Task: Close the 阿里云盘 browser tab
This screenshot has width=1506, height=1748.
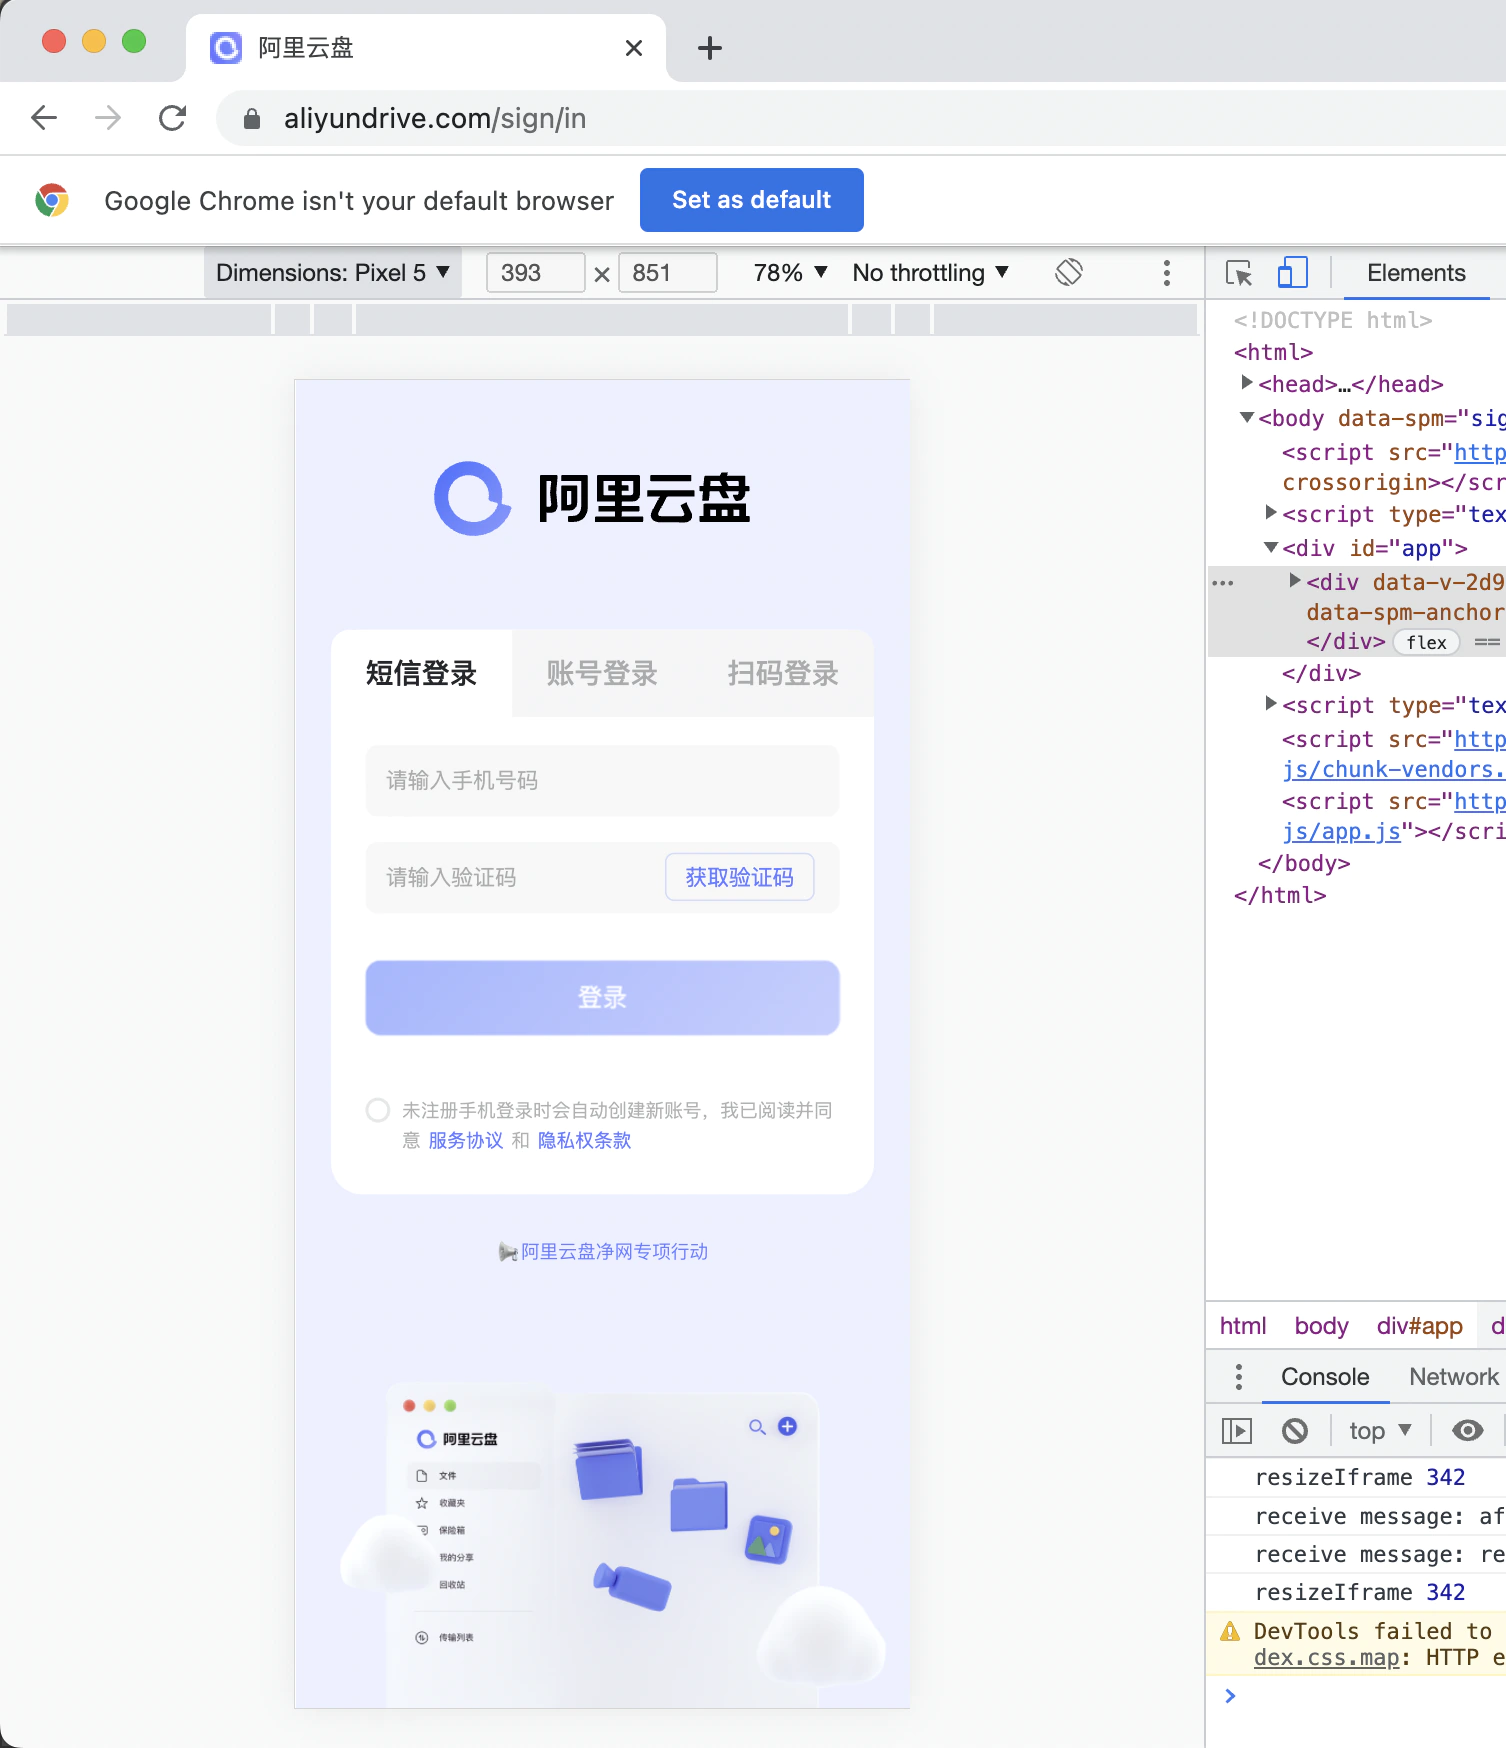Action: (634, 48)
